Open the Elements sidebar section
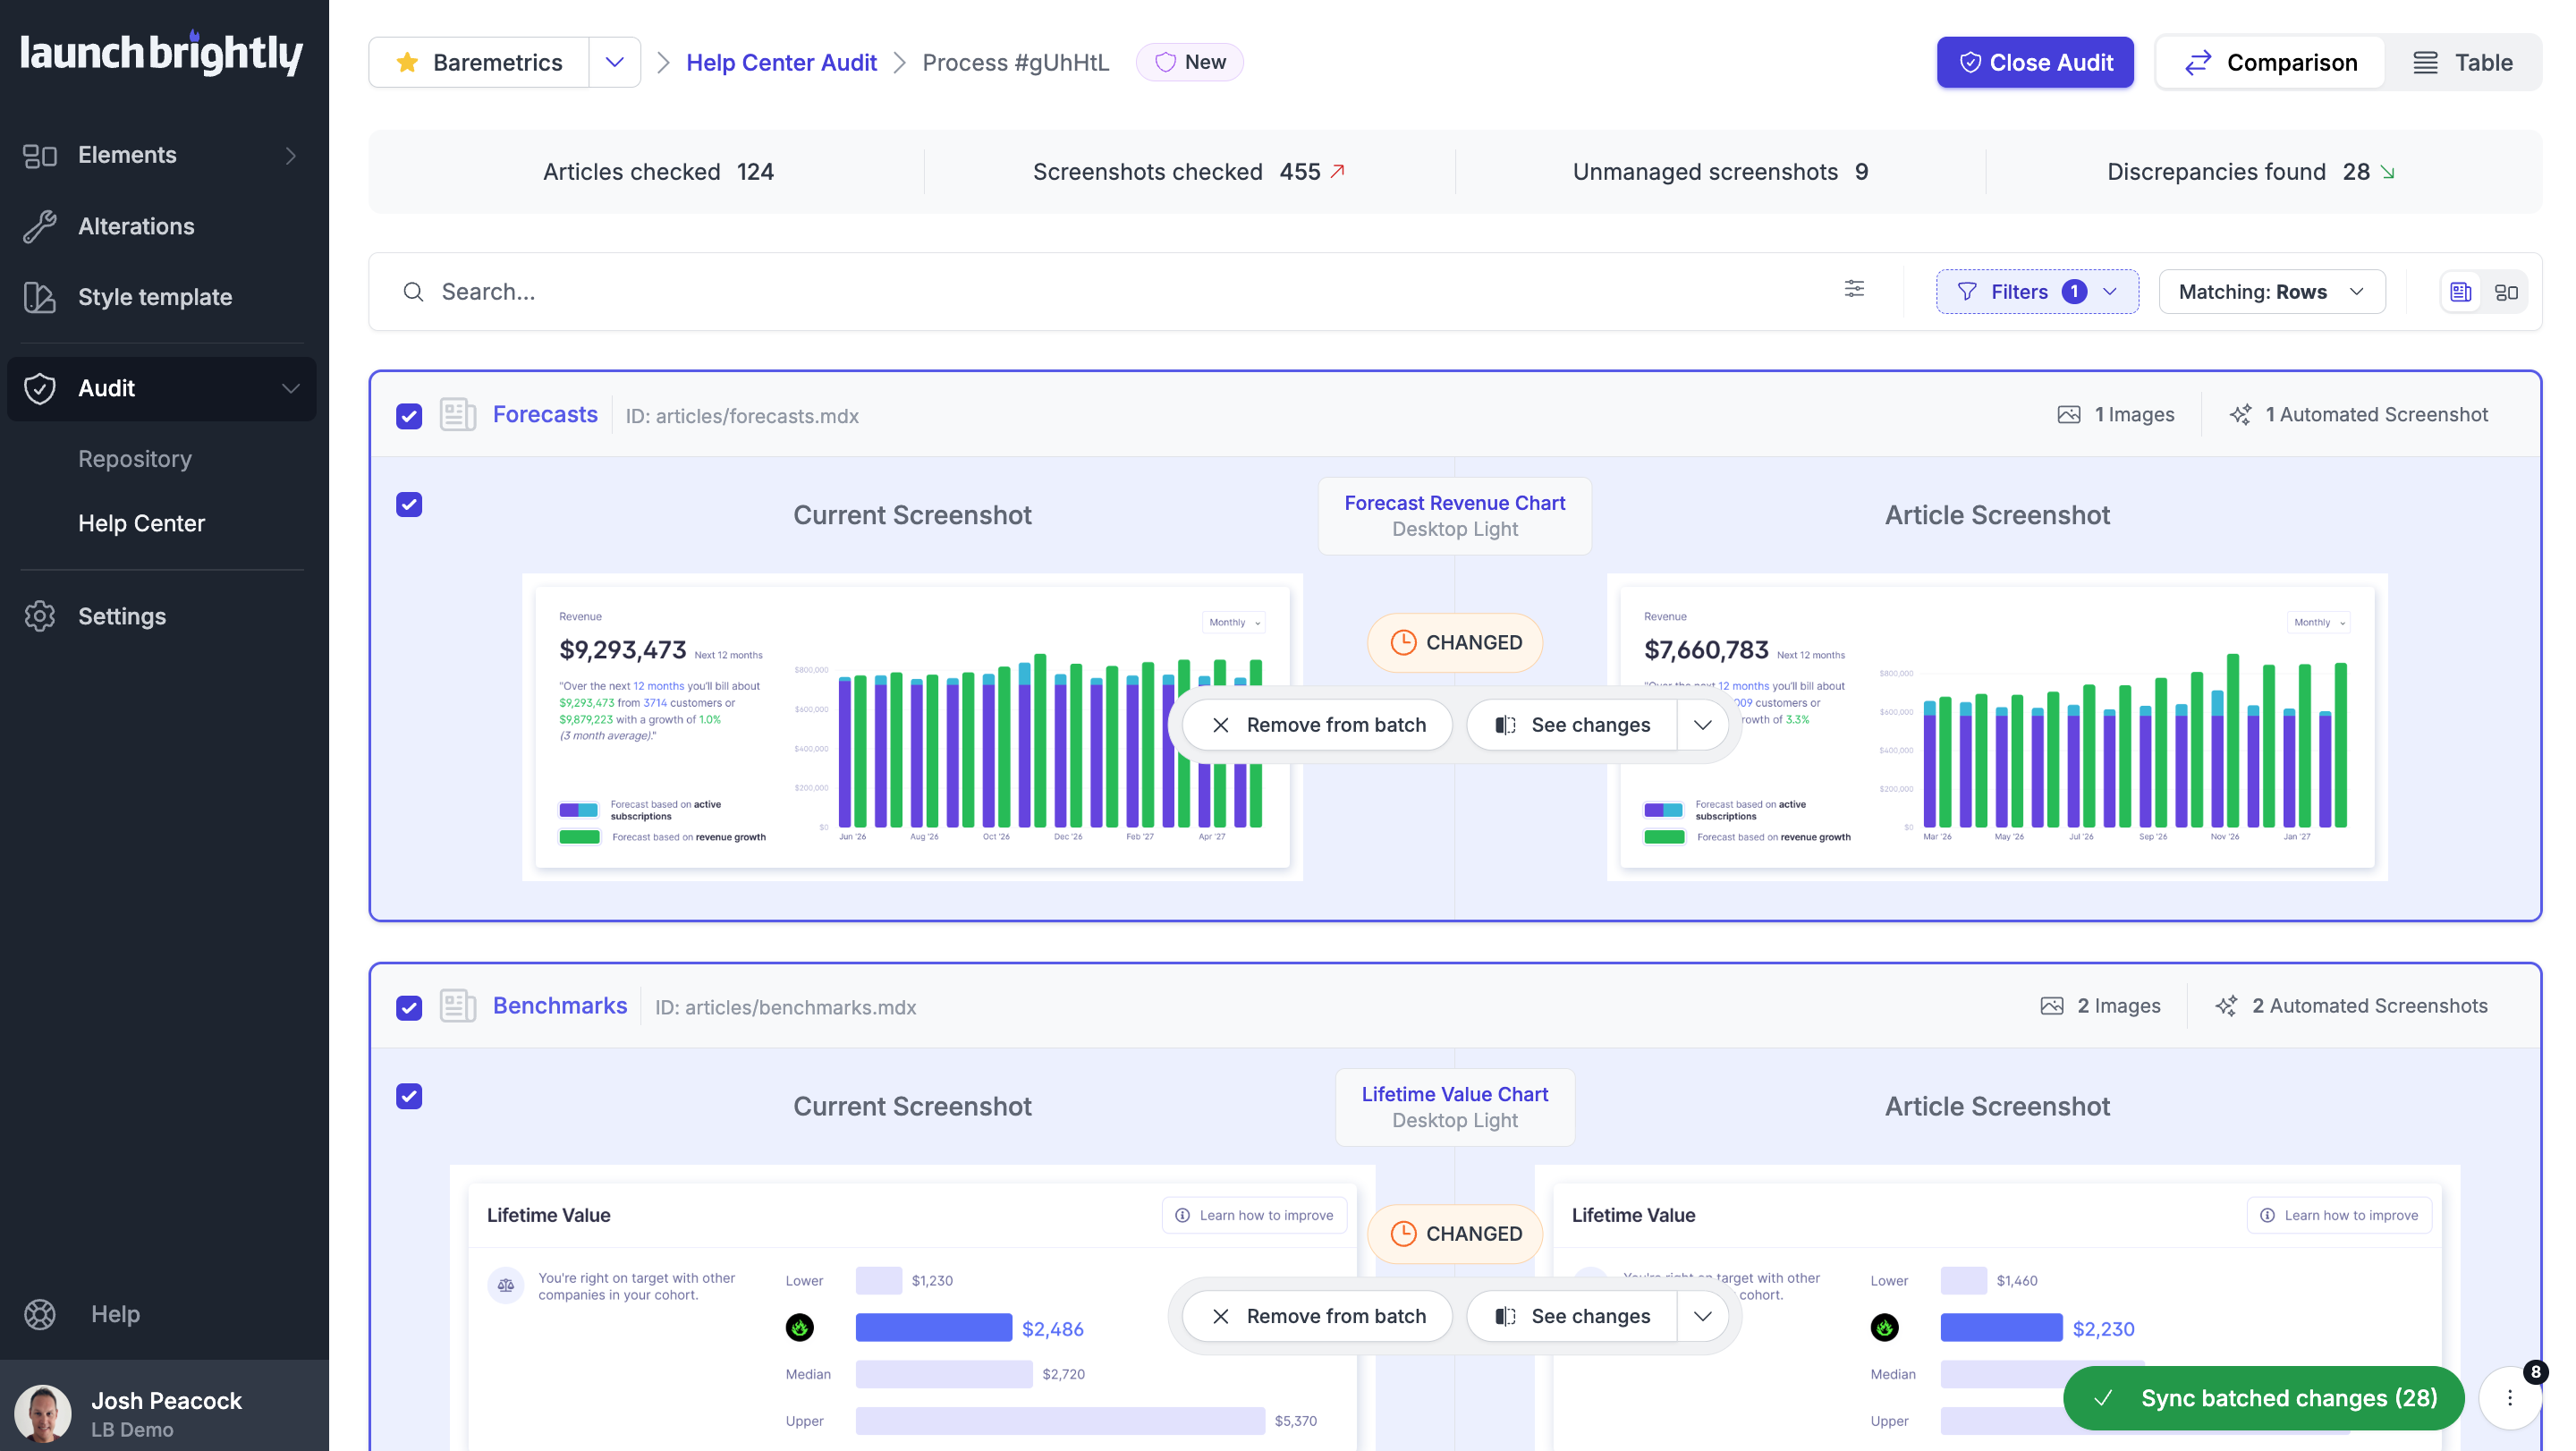2576x1451 pixels. [161, 155]
